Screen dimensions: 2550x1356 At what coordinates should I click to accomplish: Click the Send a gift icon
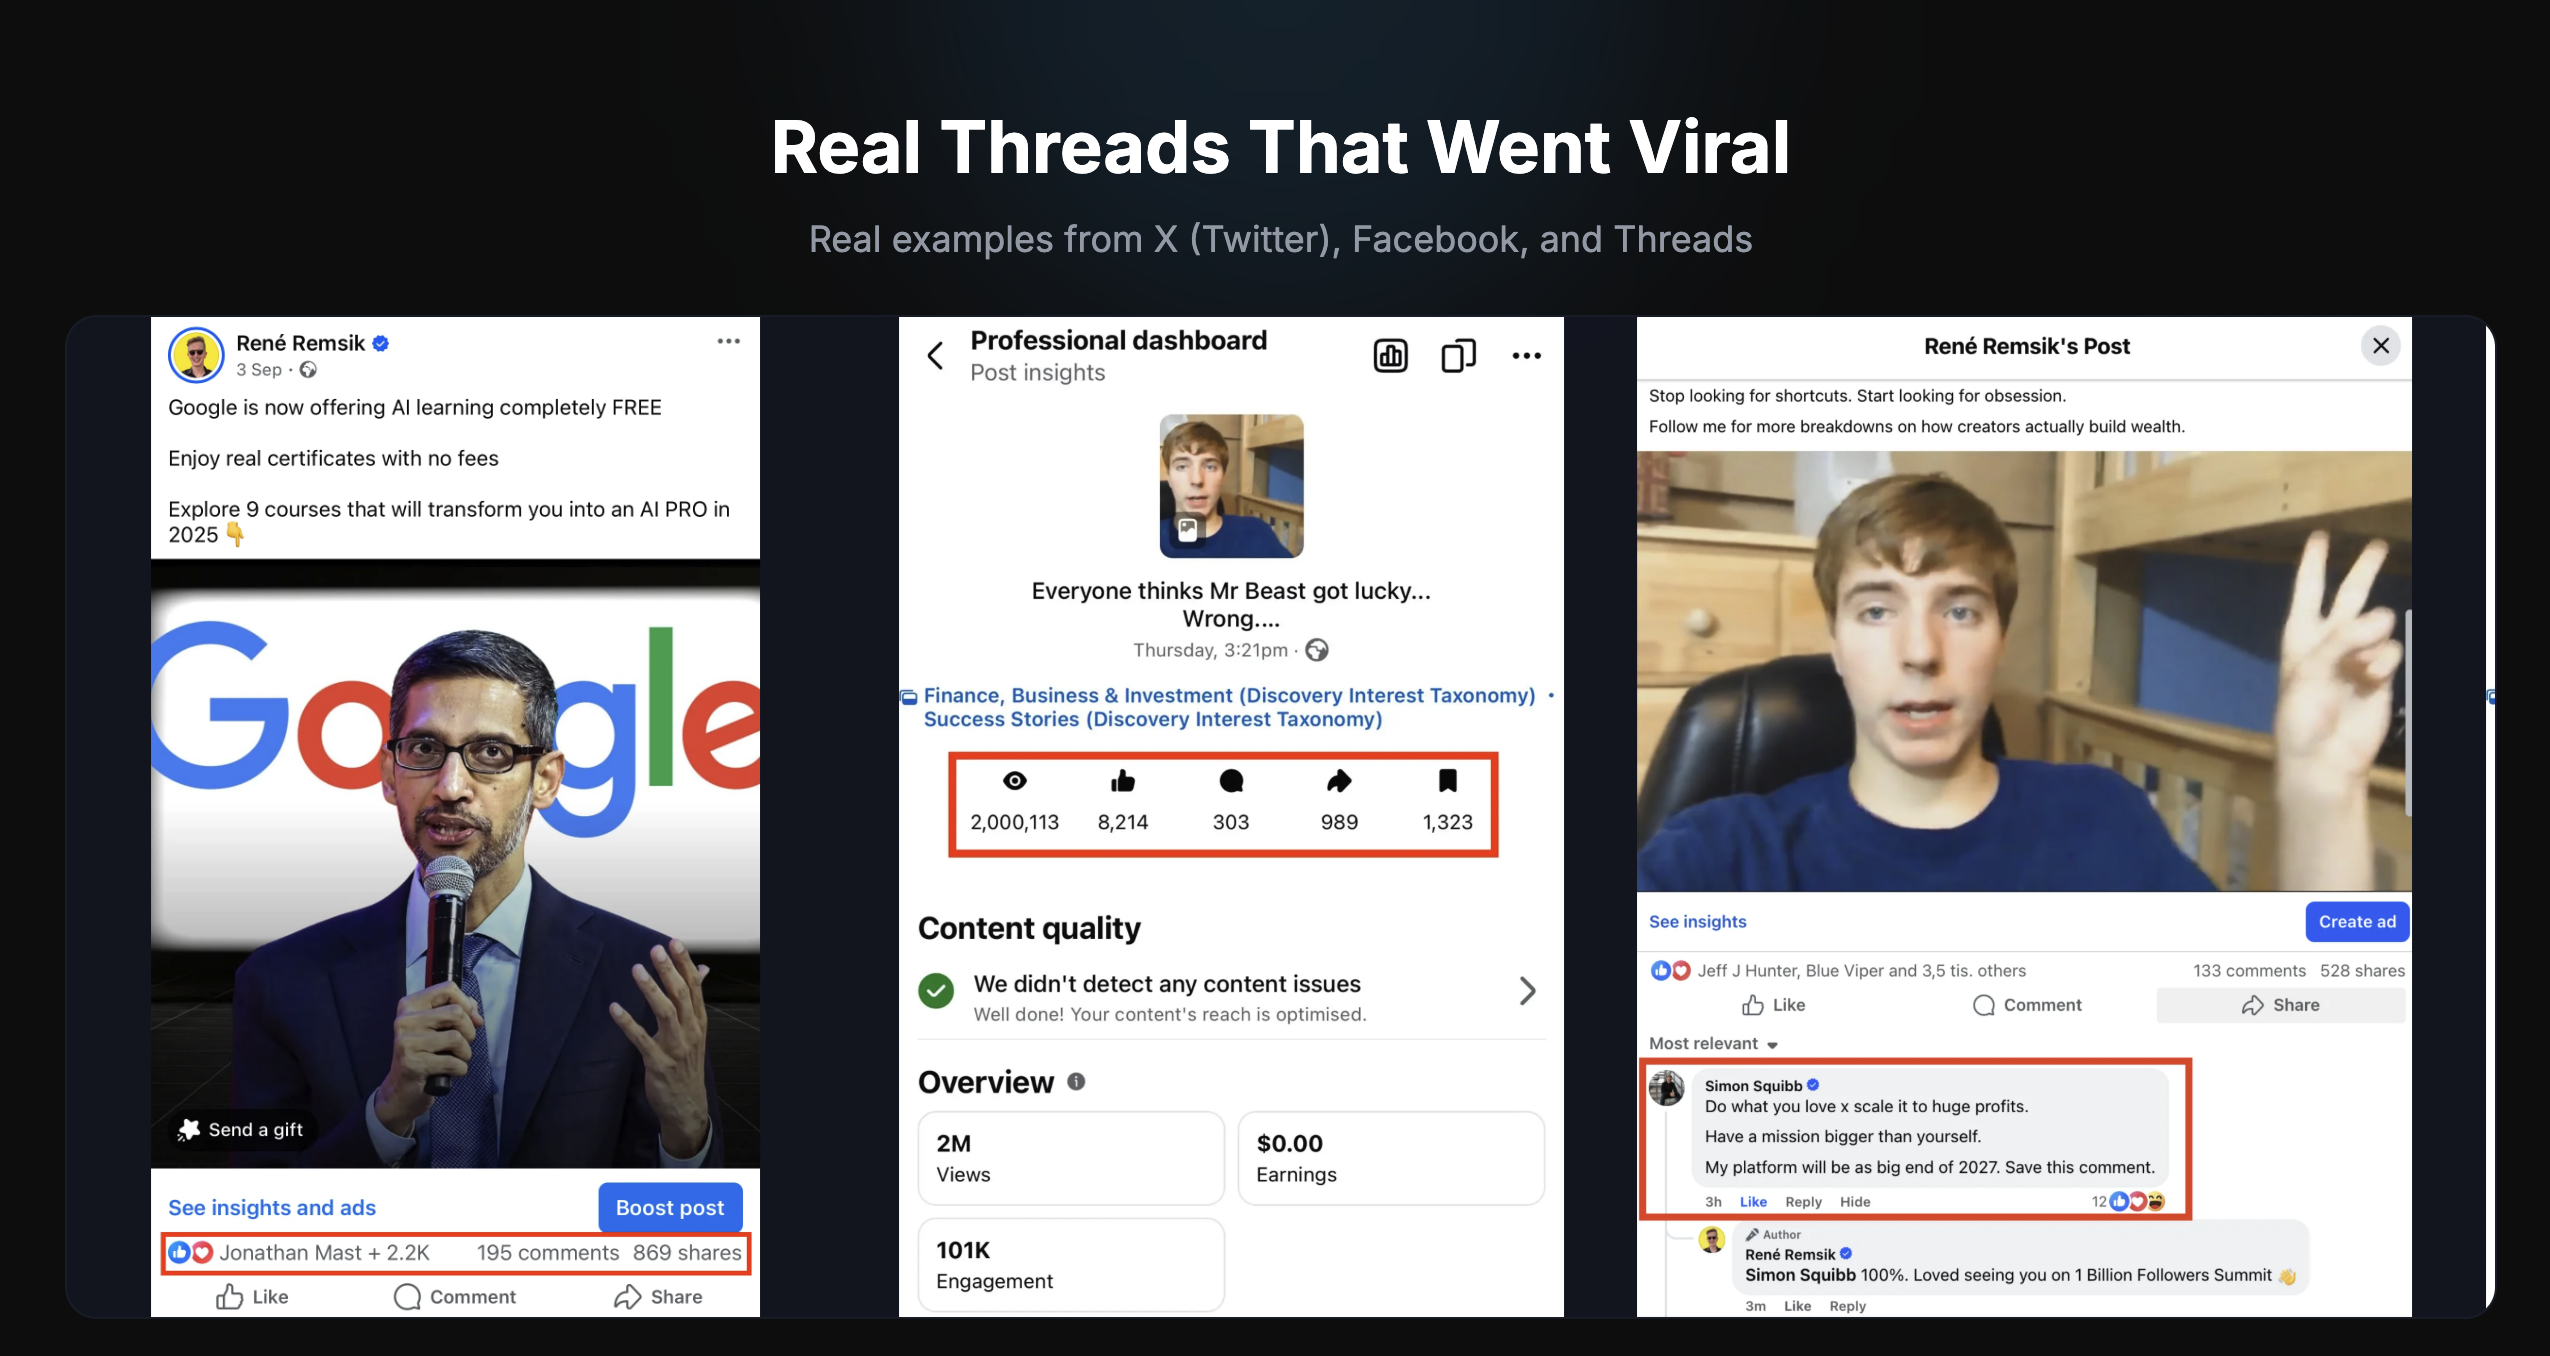(x=189, y=1130)
